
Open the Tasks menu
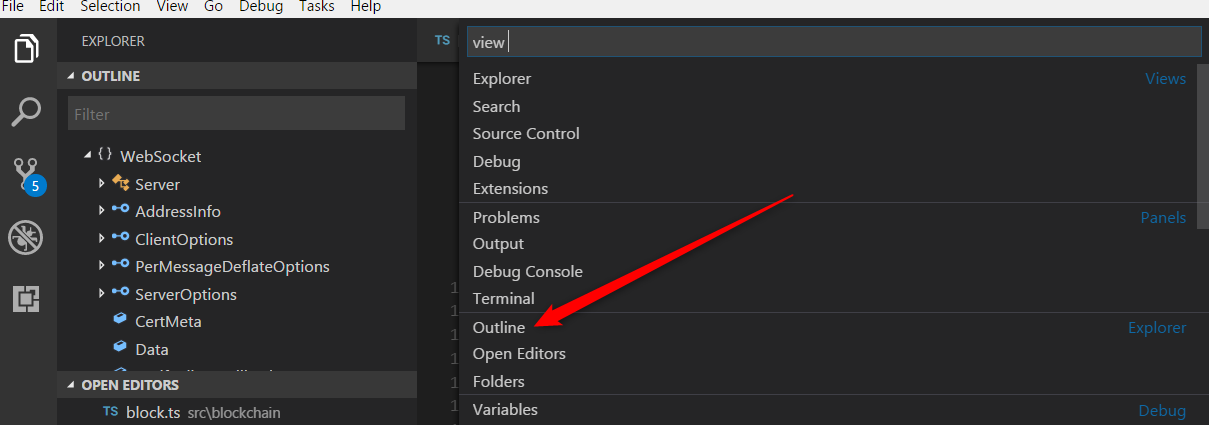tap(317, 7)
